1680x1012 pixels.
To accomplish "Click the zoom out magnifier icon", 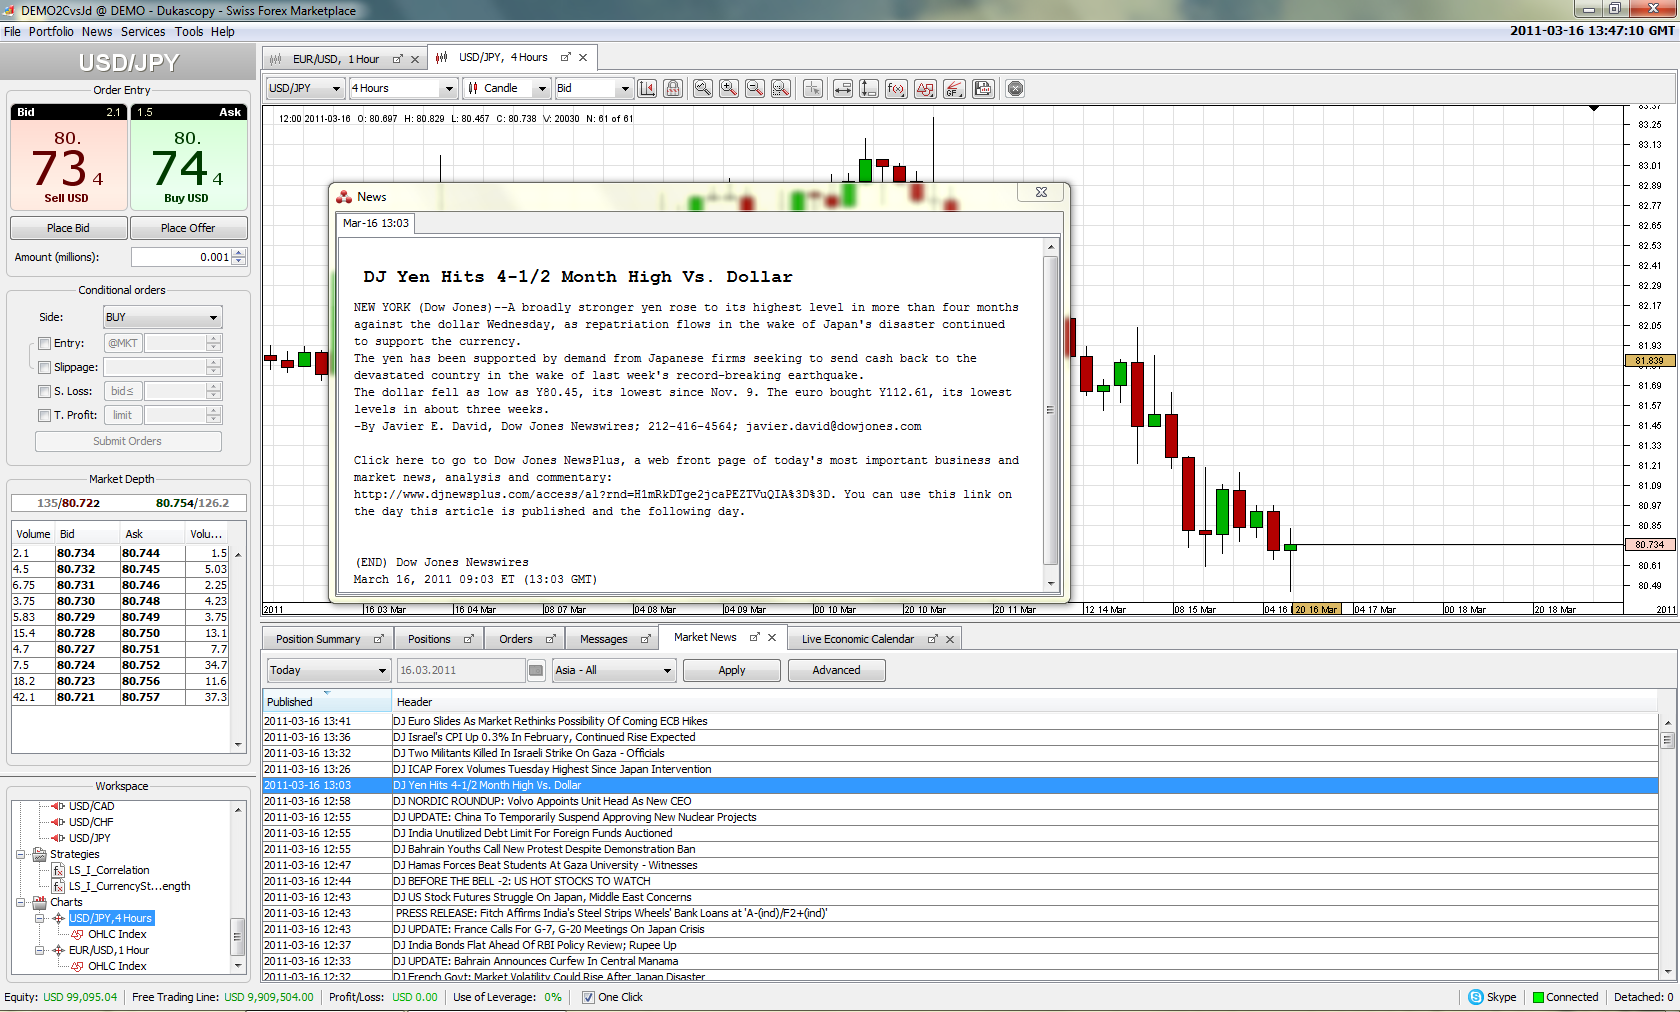I will pos(755,88).
